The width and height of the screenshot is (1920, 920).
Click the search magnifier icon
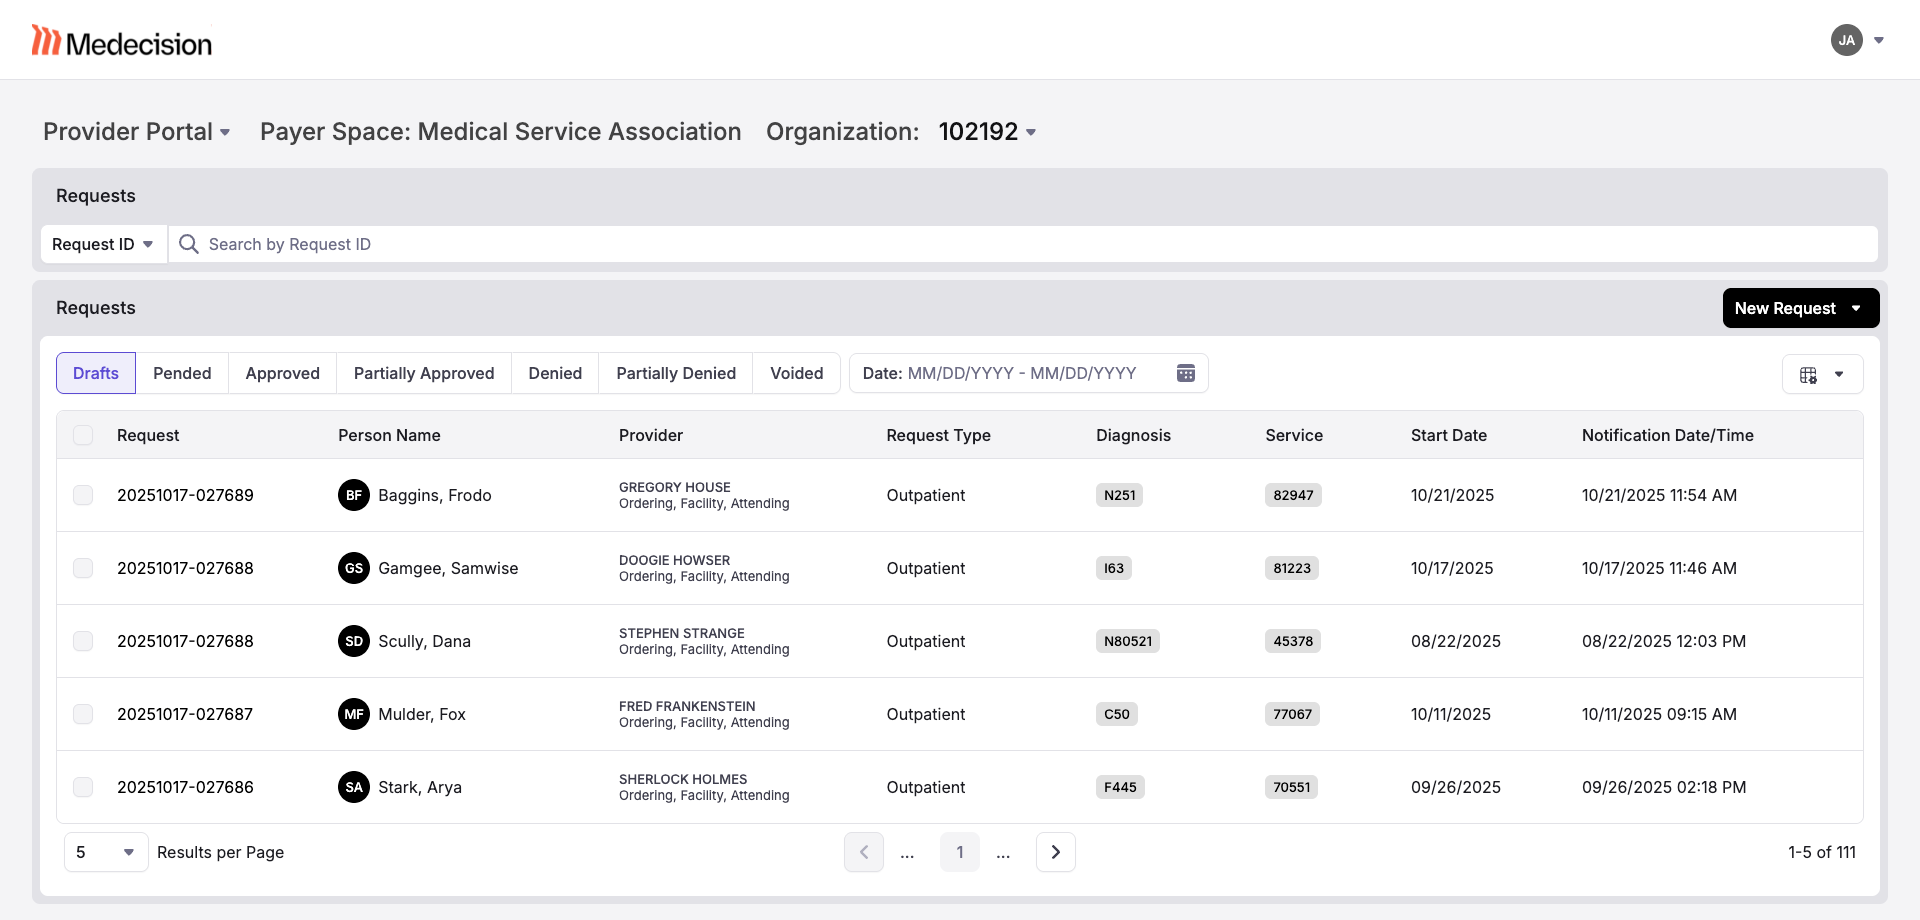[188, 244]
